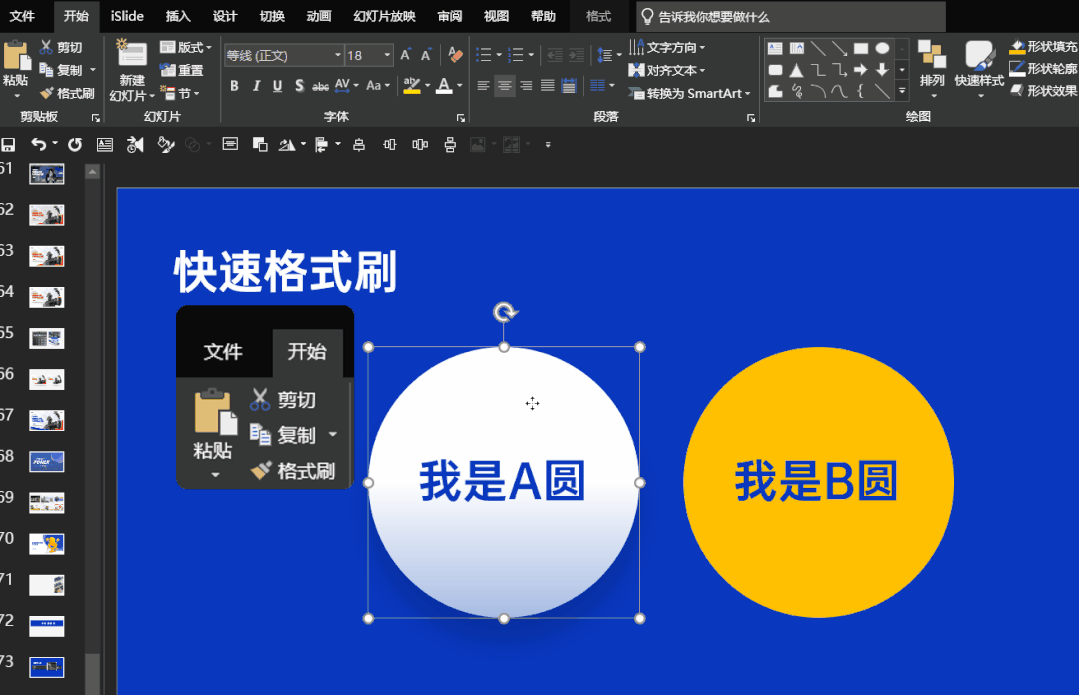Open the Paragraph (段落) dialog launcher
This screenshot has height=695, width=1079.
751,118
